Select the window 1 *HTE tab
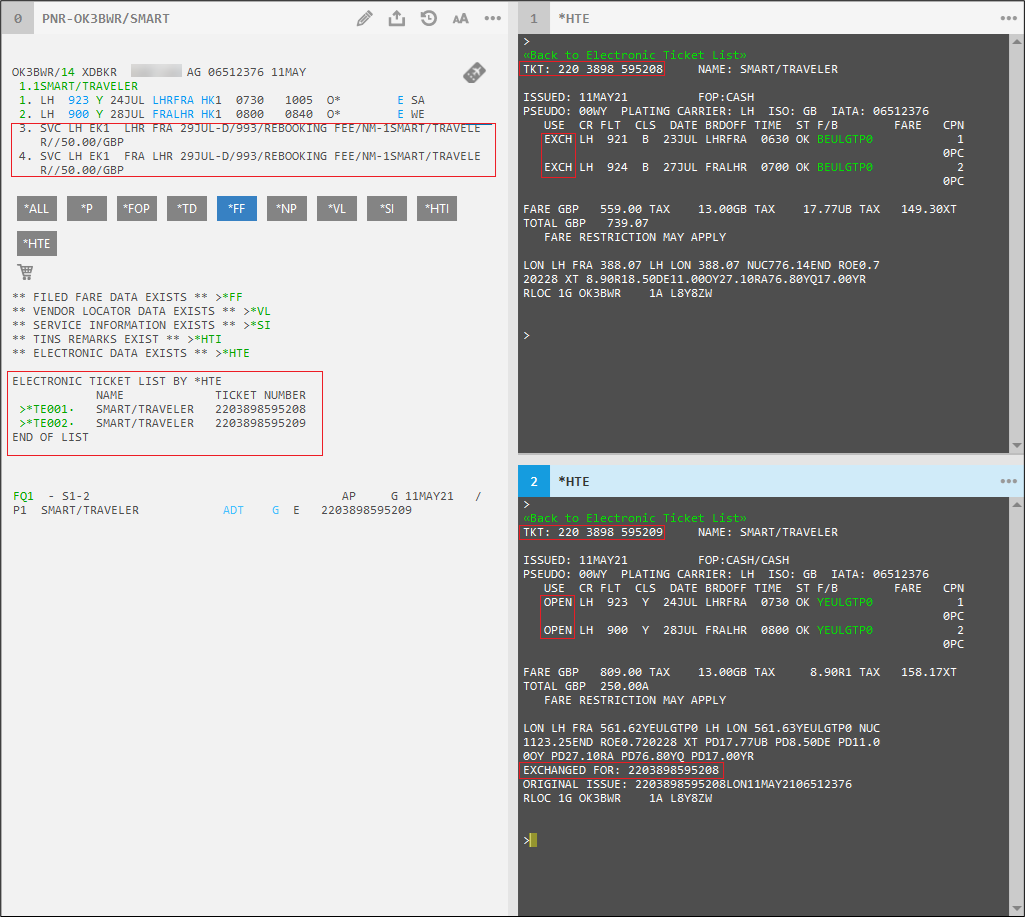Image resolution: width=1025 pixels, height=917 pixels. pyautogui.click(x=573, y=18)
